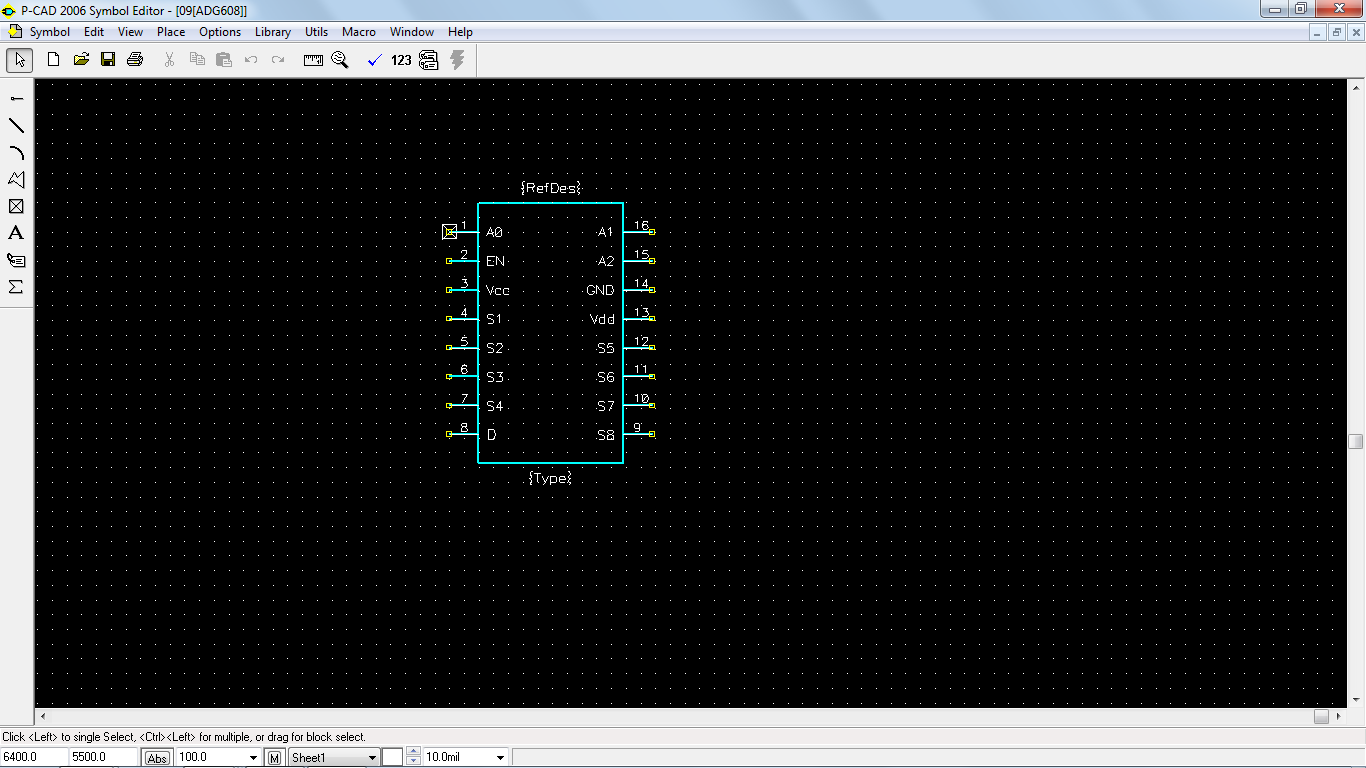1366x768 pixels.
Task: Increase line width with up stepper
Action: (414, 753)
